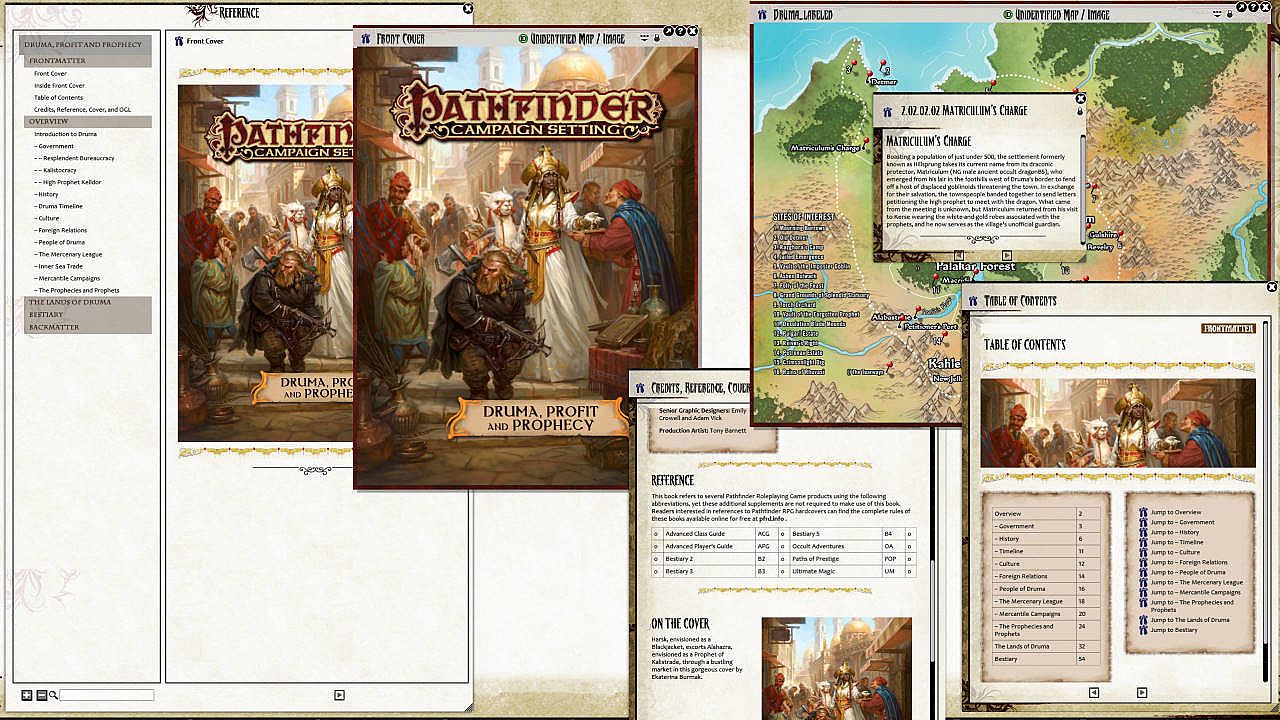
Task: Click the Occult Adventures table cell
Action: [835, 546]
